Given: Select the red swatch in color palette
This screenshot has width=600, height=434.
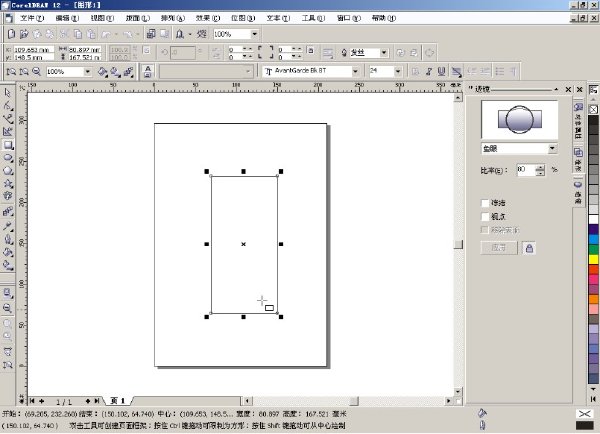Looking at the screenshot, I should point(593,269).
